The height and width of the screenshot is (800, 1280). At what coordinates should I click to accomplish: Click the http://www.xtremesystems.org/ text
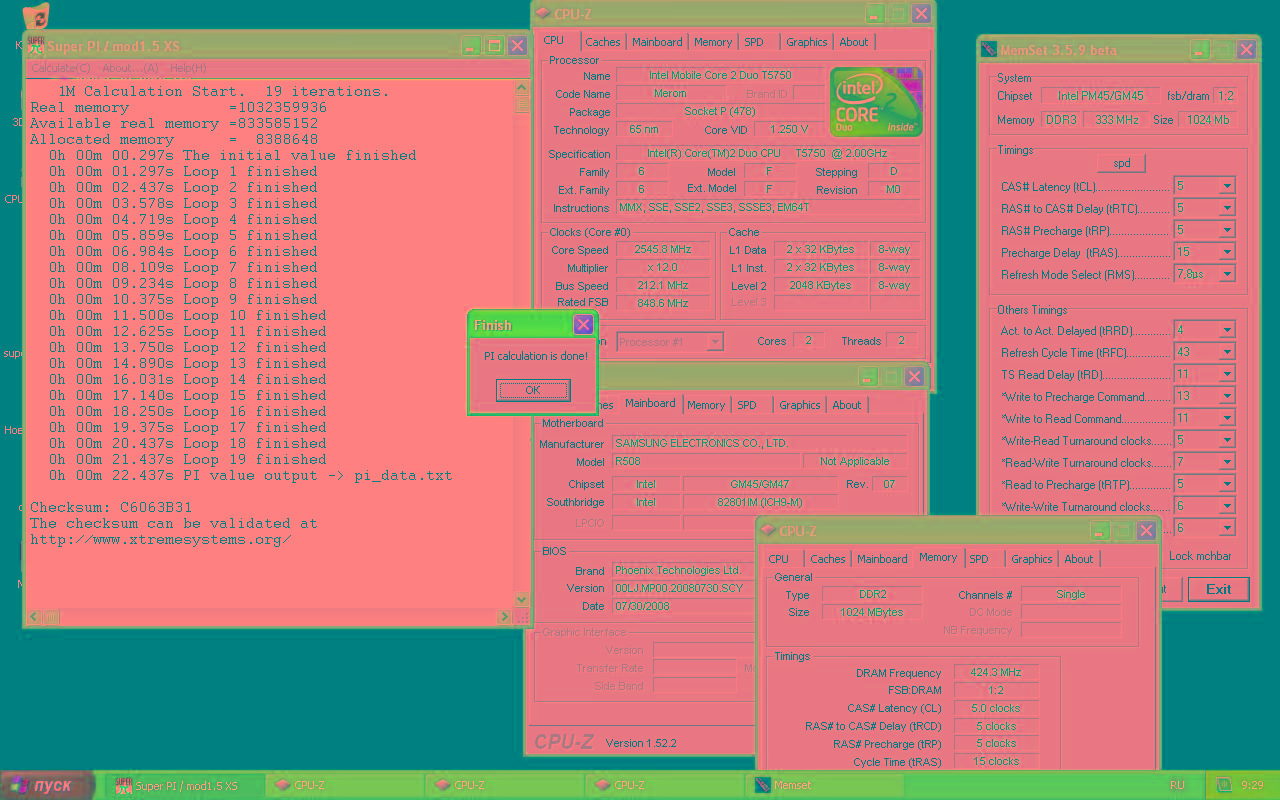point(161,539)
